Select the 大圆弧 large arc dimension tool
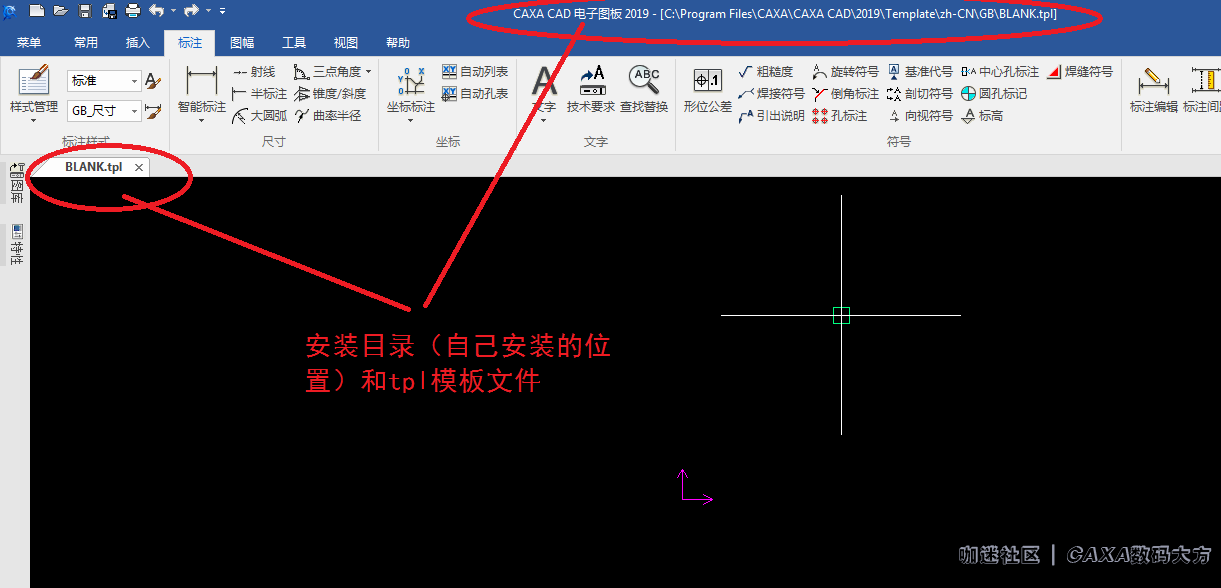 pyautogui.click(x=260, y=116)
